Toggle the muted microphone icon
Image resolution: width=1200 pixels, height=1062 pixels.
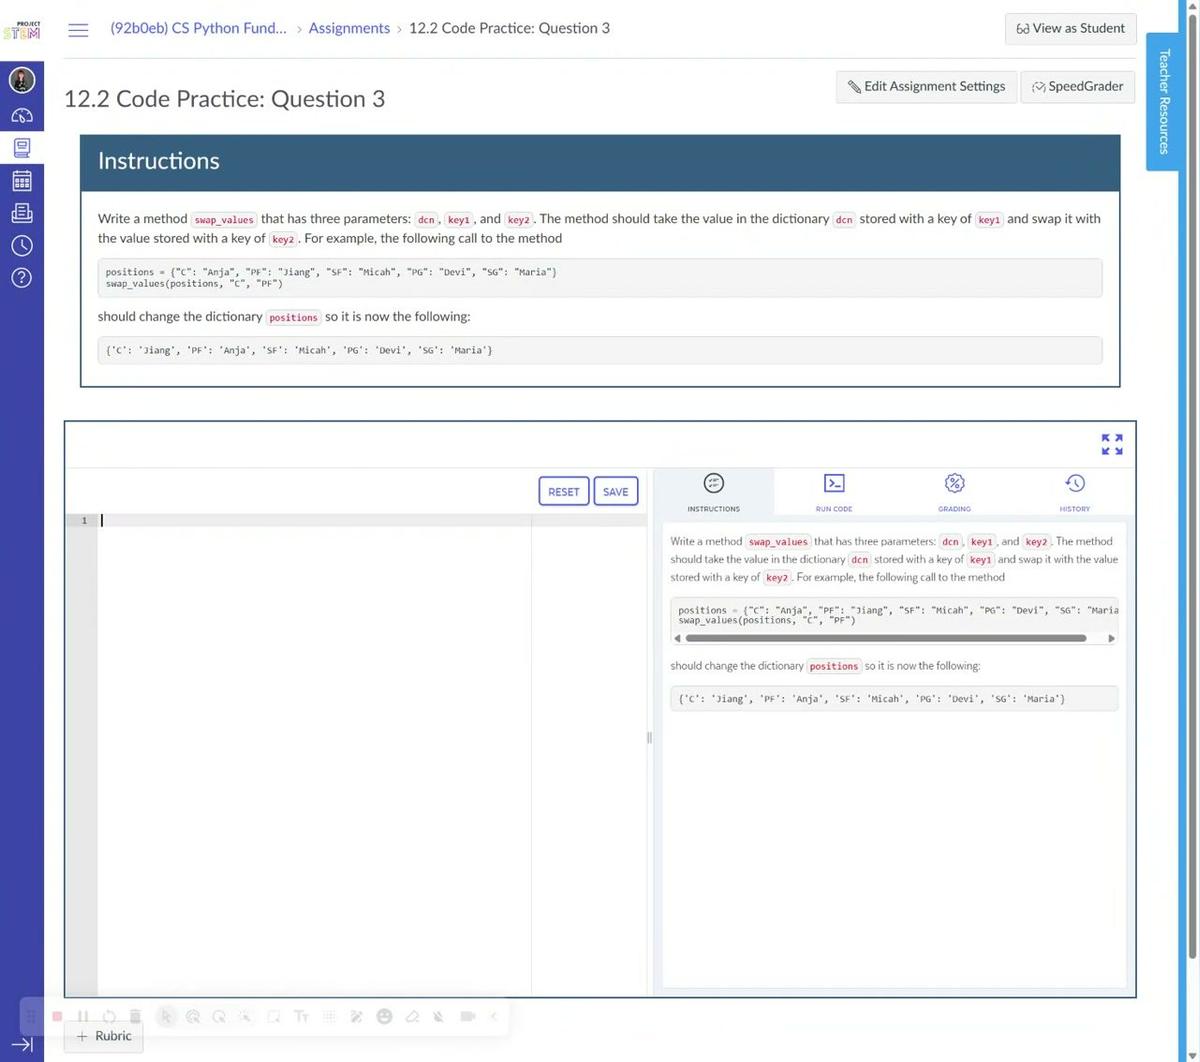[438, 1017]
